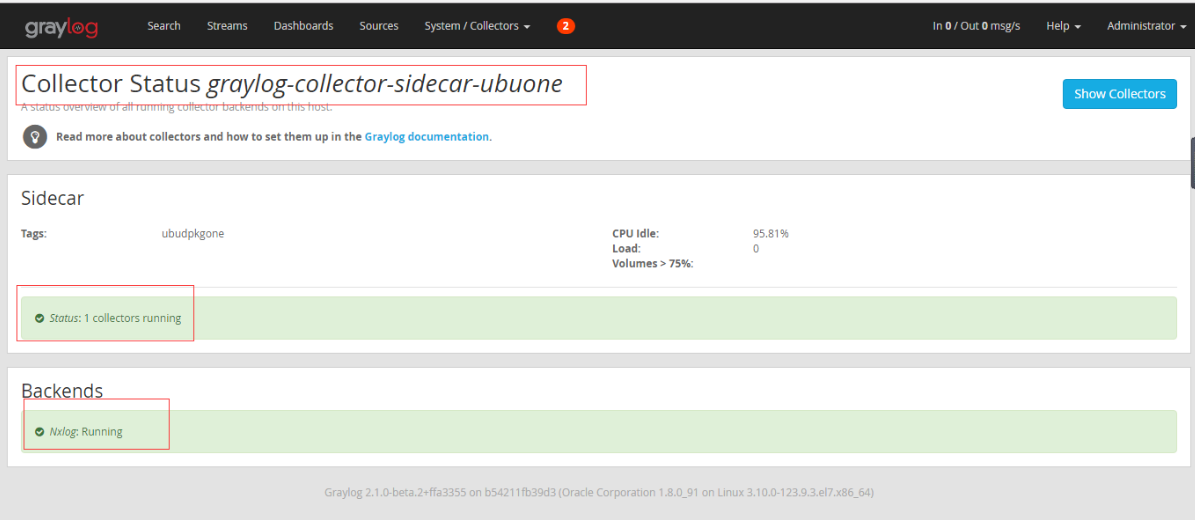Click Show Collectors button
Image resolution: width=1195 pixels, height=520 pixels.
(1120, 94)
